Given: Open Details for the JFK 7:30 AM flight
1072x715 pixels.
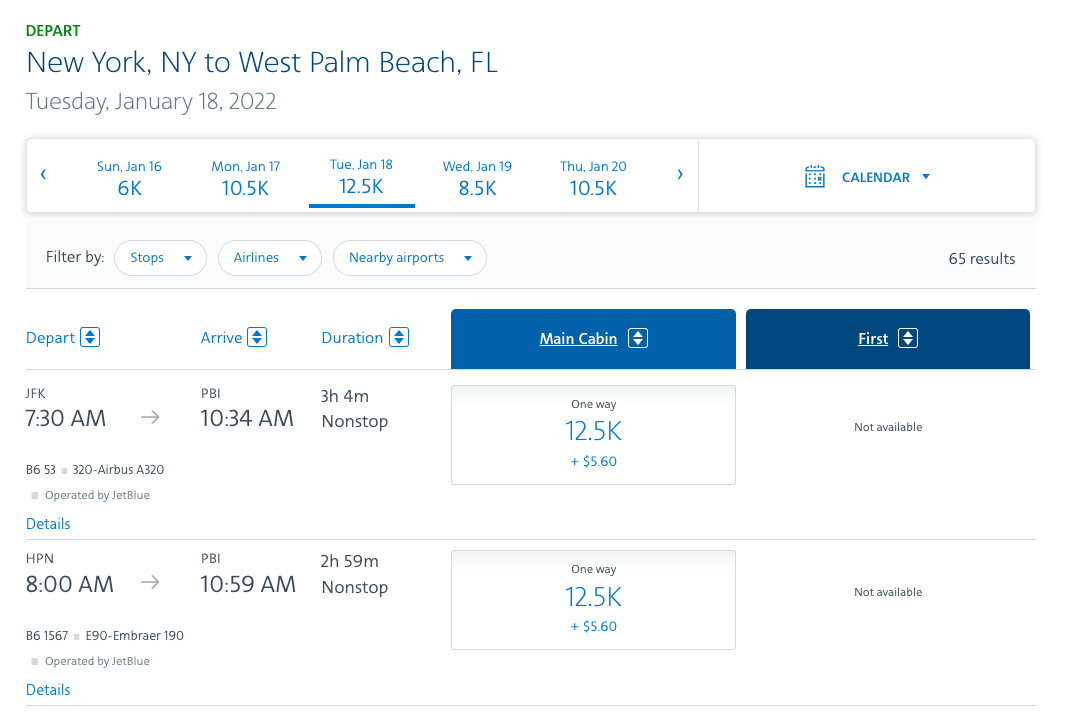Looking at the screenshot, I should click(x=47, y=523).
